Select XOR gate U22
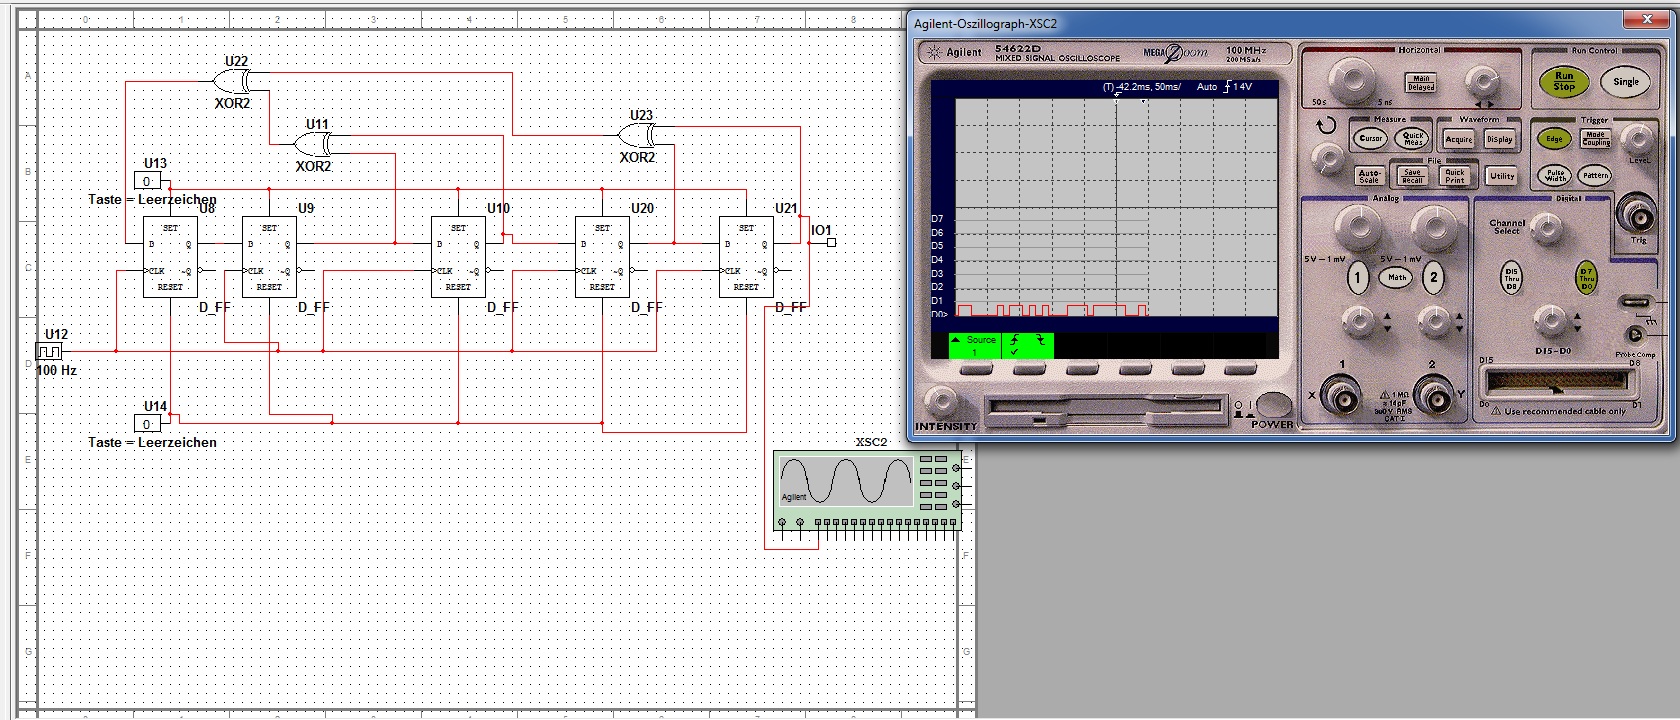This screenshot has height=720, width=1680. [x=232, y=81]
